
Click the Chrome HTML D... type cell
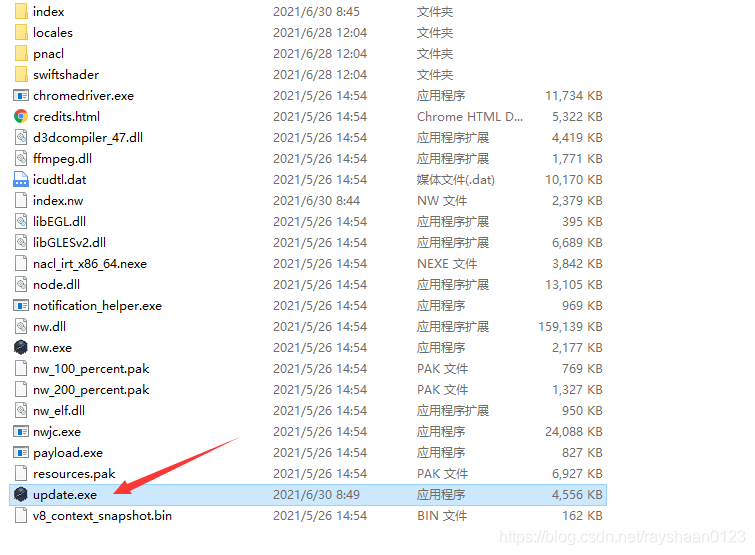(x=469, y=117)
